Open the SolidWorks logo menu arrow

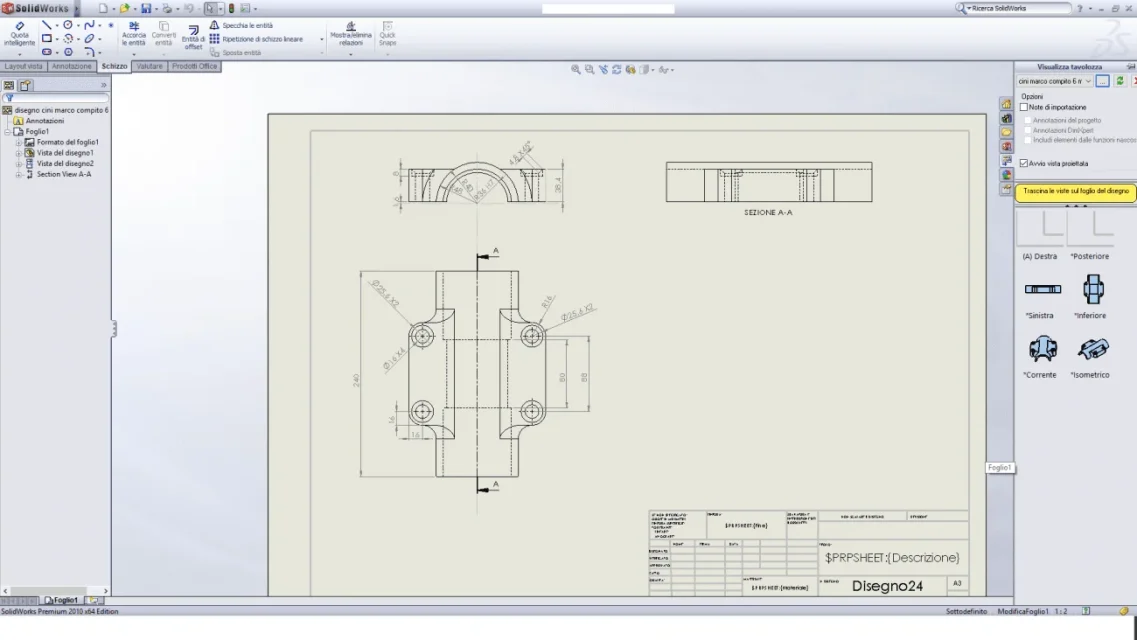77,9
